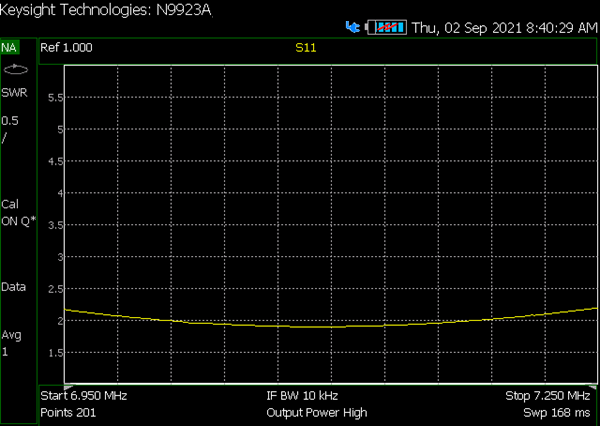Click the 4.5 y-axis scale label
This screenshot has height=426, width=600.
click(55, 161)
